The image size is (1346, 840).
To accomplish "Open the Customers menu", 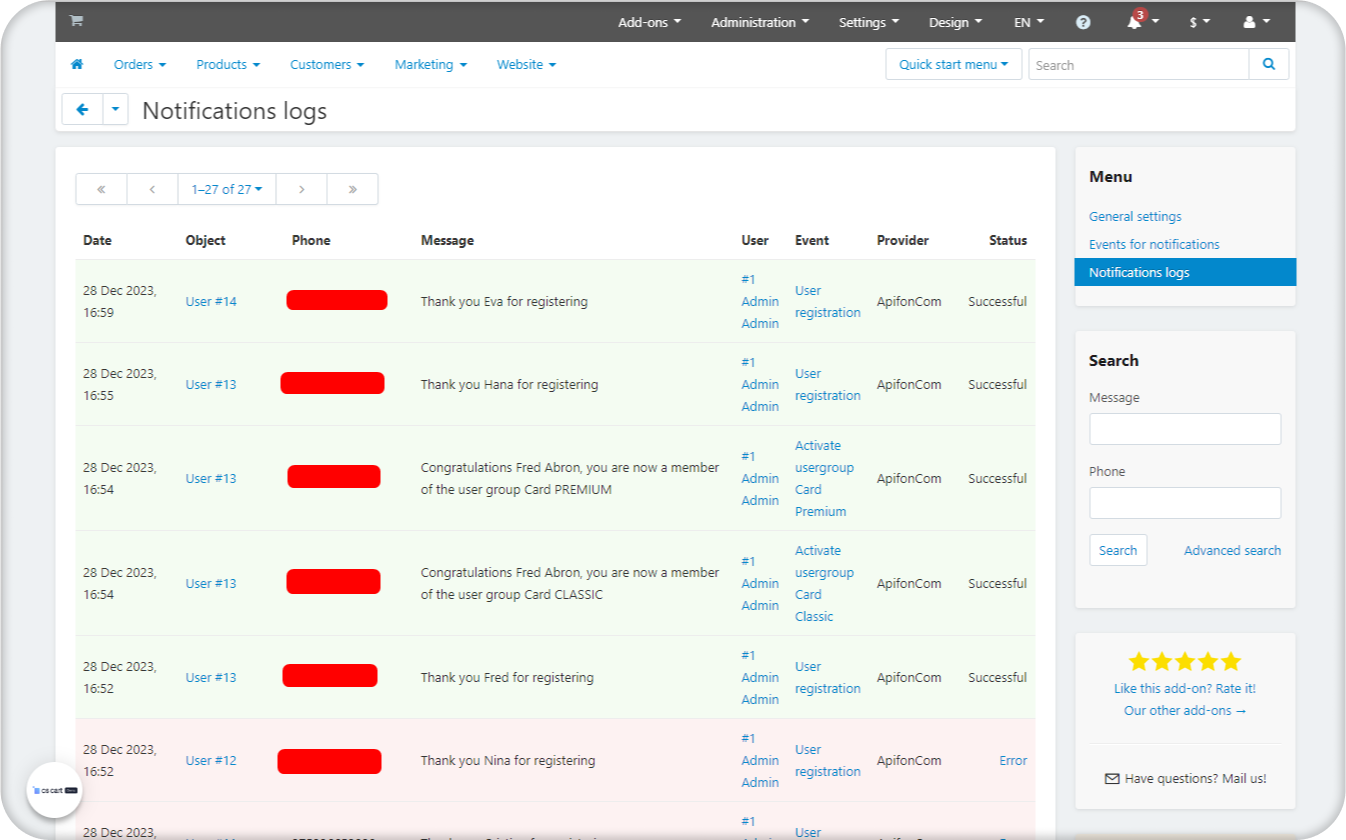I will pos(327,64).
